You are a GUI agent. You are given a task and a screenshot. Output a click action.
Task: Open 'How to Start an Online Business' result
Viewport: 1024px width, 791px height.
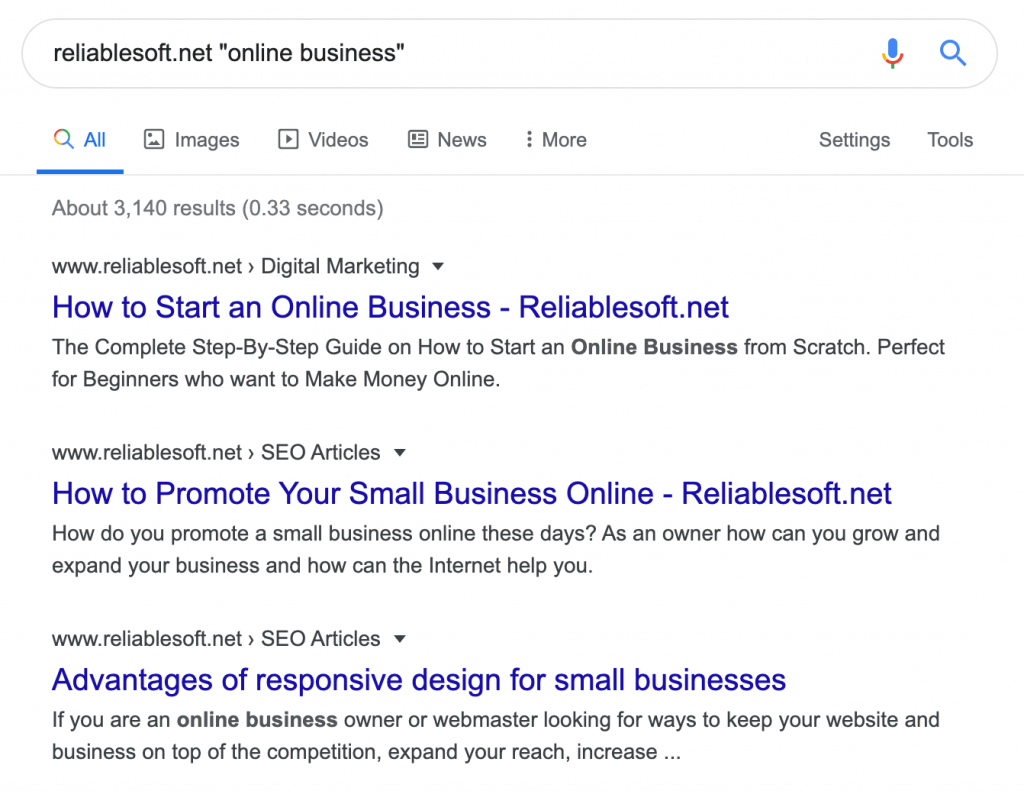[390, 307]
